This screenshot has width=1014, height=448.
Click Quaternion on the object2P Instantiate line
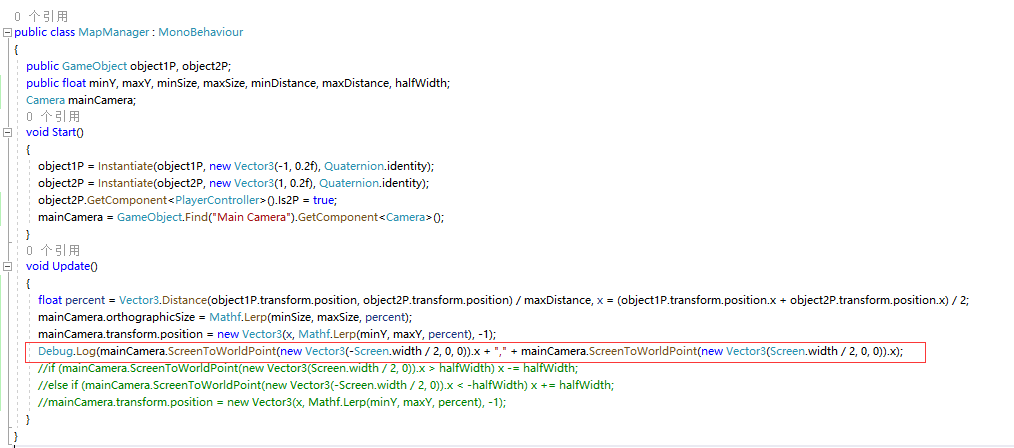[348, 183]
